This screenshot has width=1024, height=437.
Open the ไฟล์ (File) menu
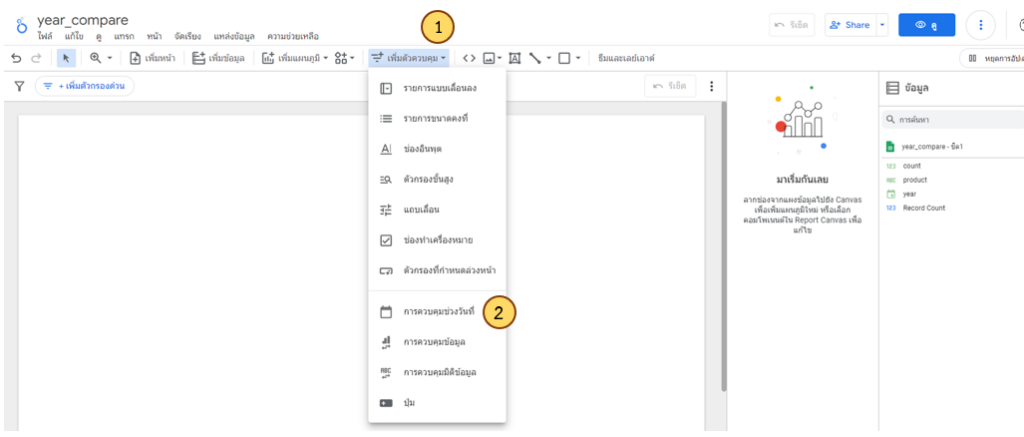[45, 36]
